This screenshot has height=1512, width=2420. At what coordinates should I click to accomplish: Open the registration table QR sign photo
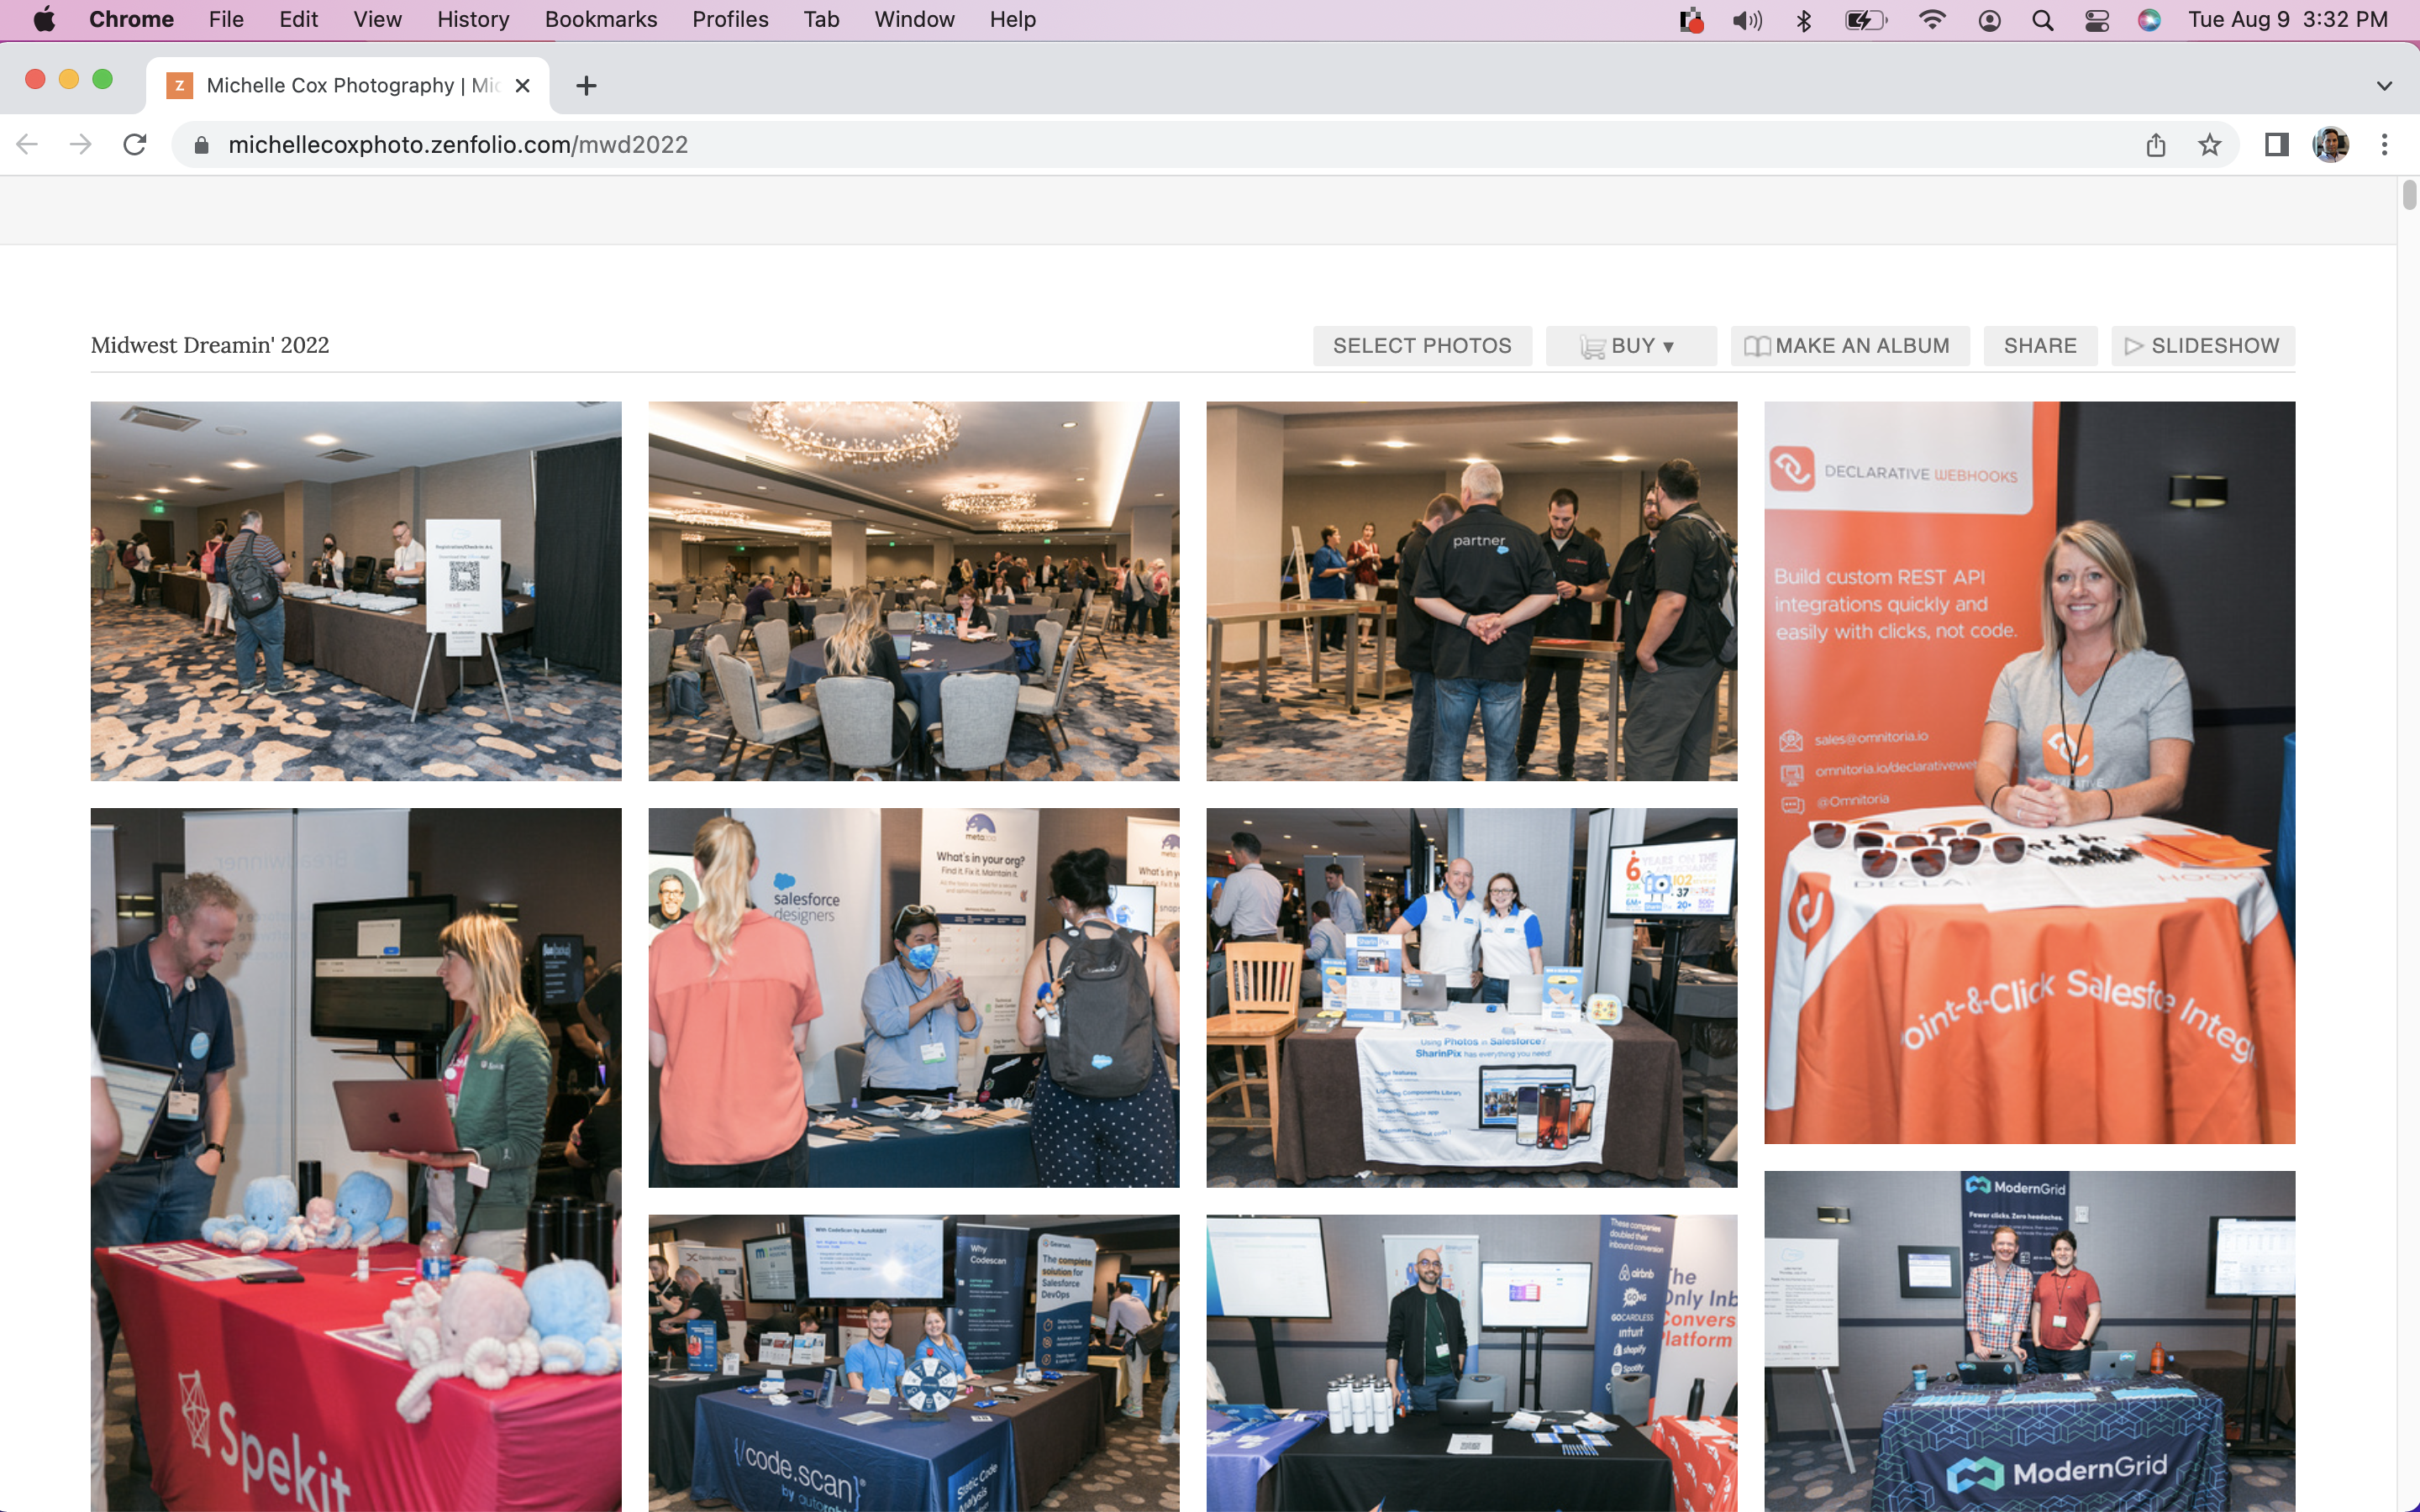coord(356,591)
